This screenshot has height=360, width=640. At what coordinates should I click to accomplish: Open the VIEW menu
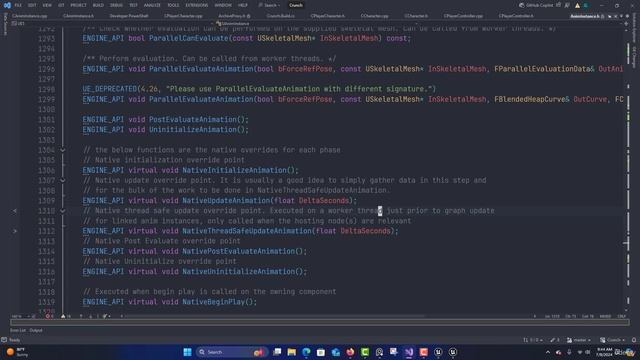pos(47,5)
